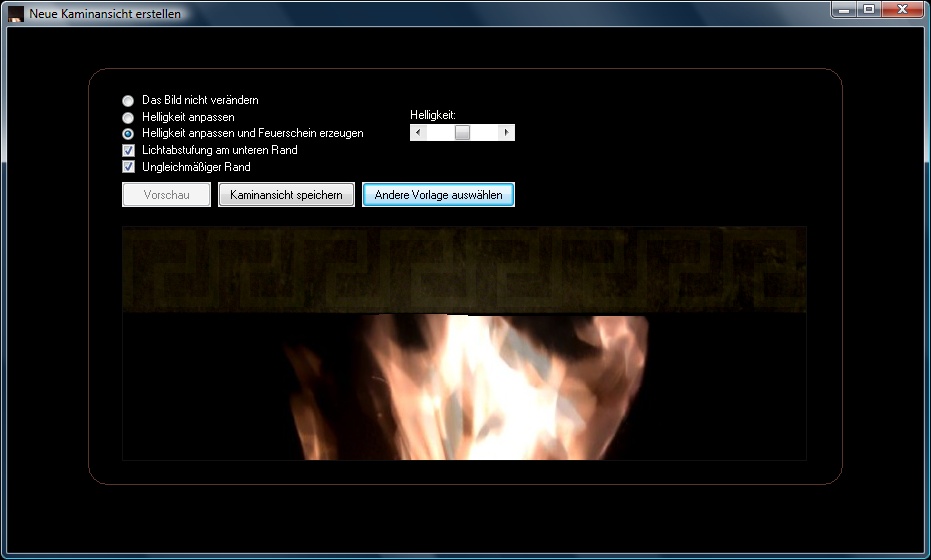Close the Neue Kaminansicht erstellen window
The image size is (931, 560).
(x=903, y=9)
